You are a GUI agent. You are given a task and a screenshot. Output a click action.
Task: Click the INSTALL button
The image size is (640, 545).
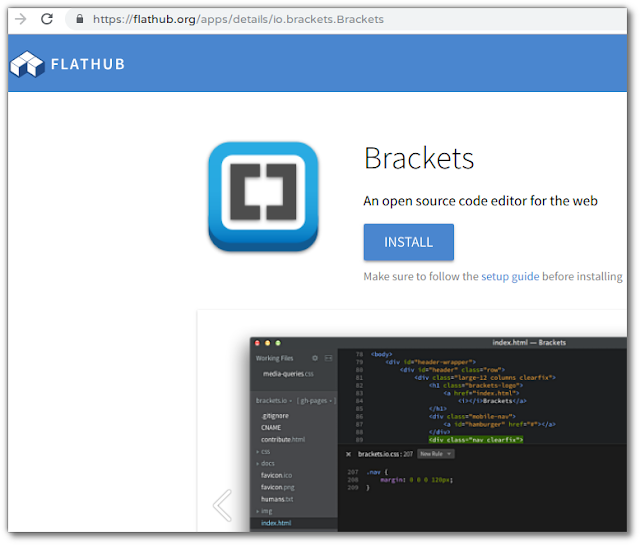tap(409, 242)
